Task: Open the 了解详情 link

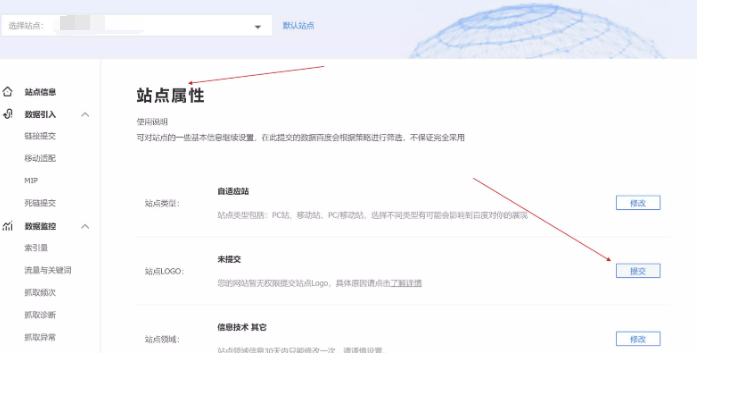Action: [x=406, y=283]
